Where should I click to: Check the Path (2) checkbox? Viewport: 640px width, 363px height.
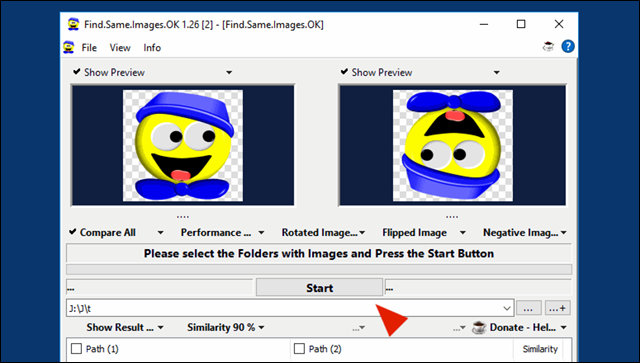299,349
